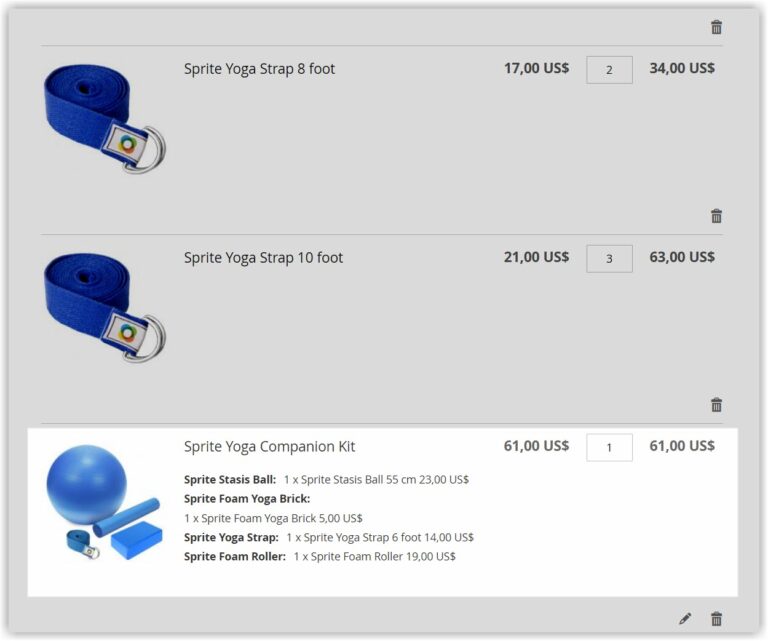The image size is (768, 641).
Task: Focus quantity box for Sprite Yoga Strap 10 foot
Action: 609,259
